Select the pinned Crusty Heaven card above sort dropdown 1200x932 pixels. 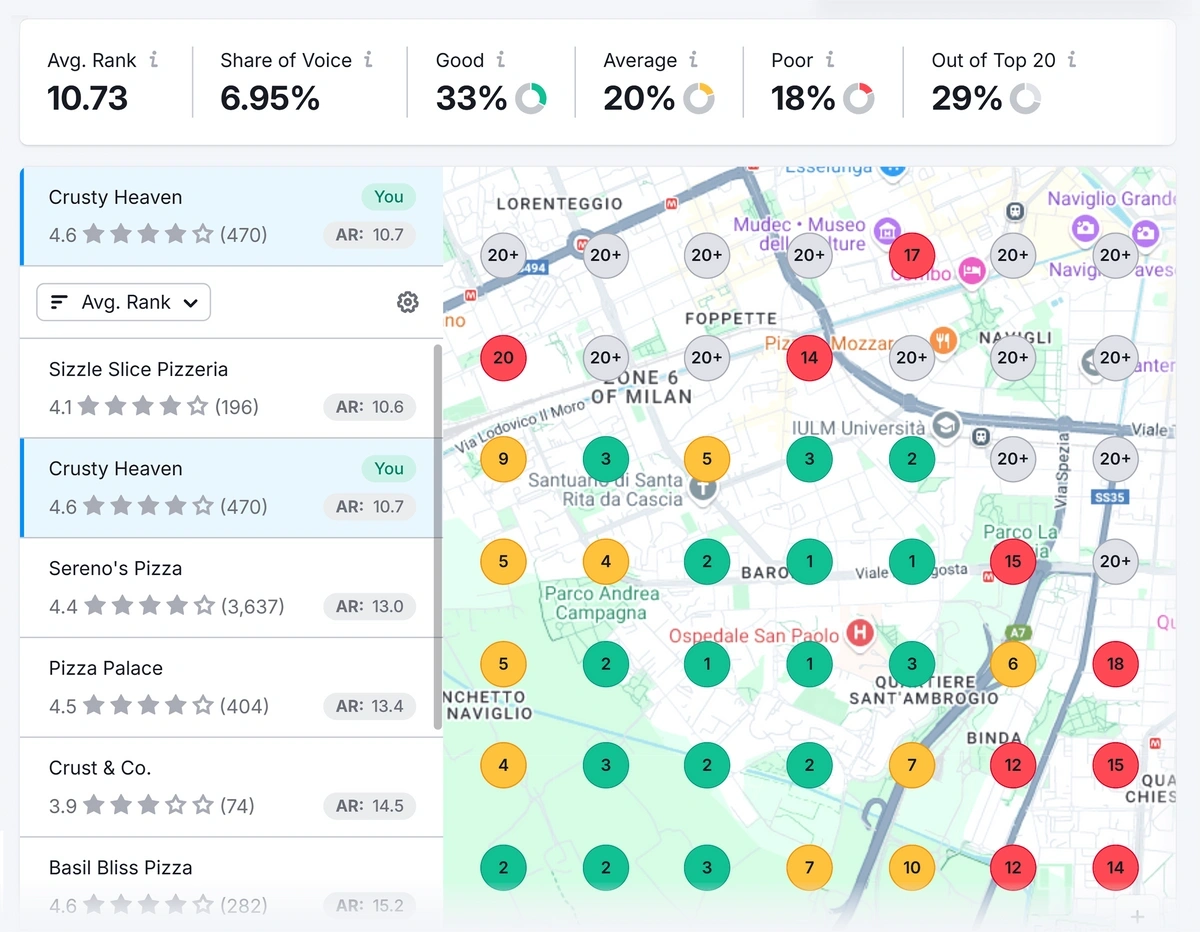[x=231, y=216]
